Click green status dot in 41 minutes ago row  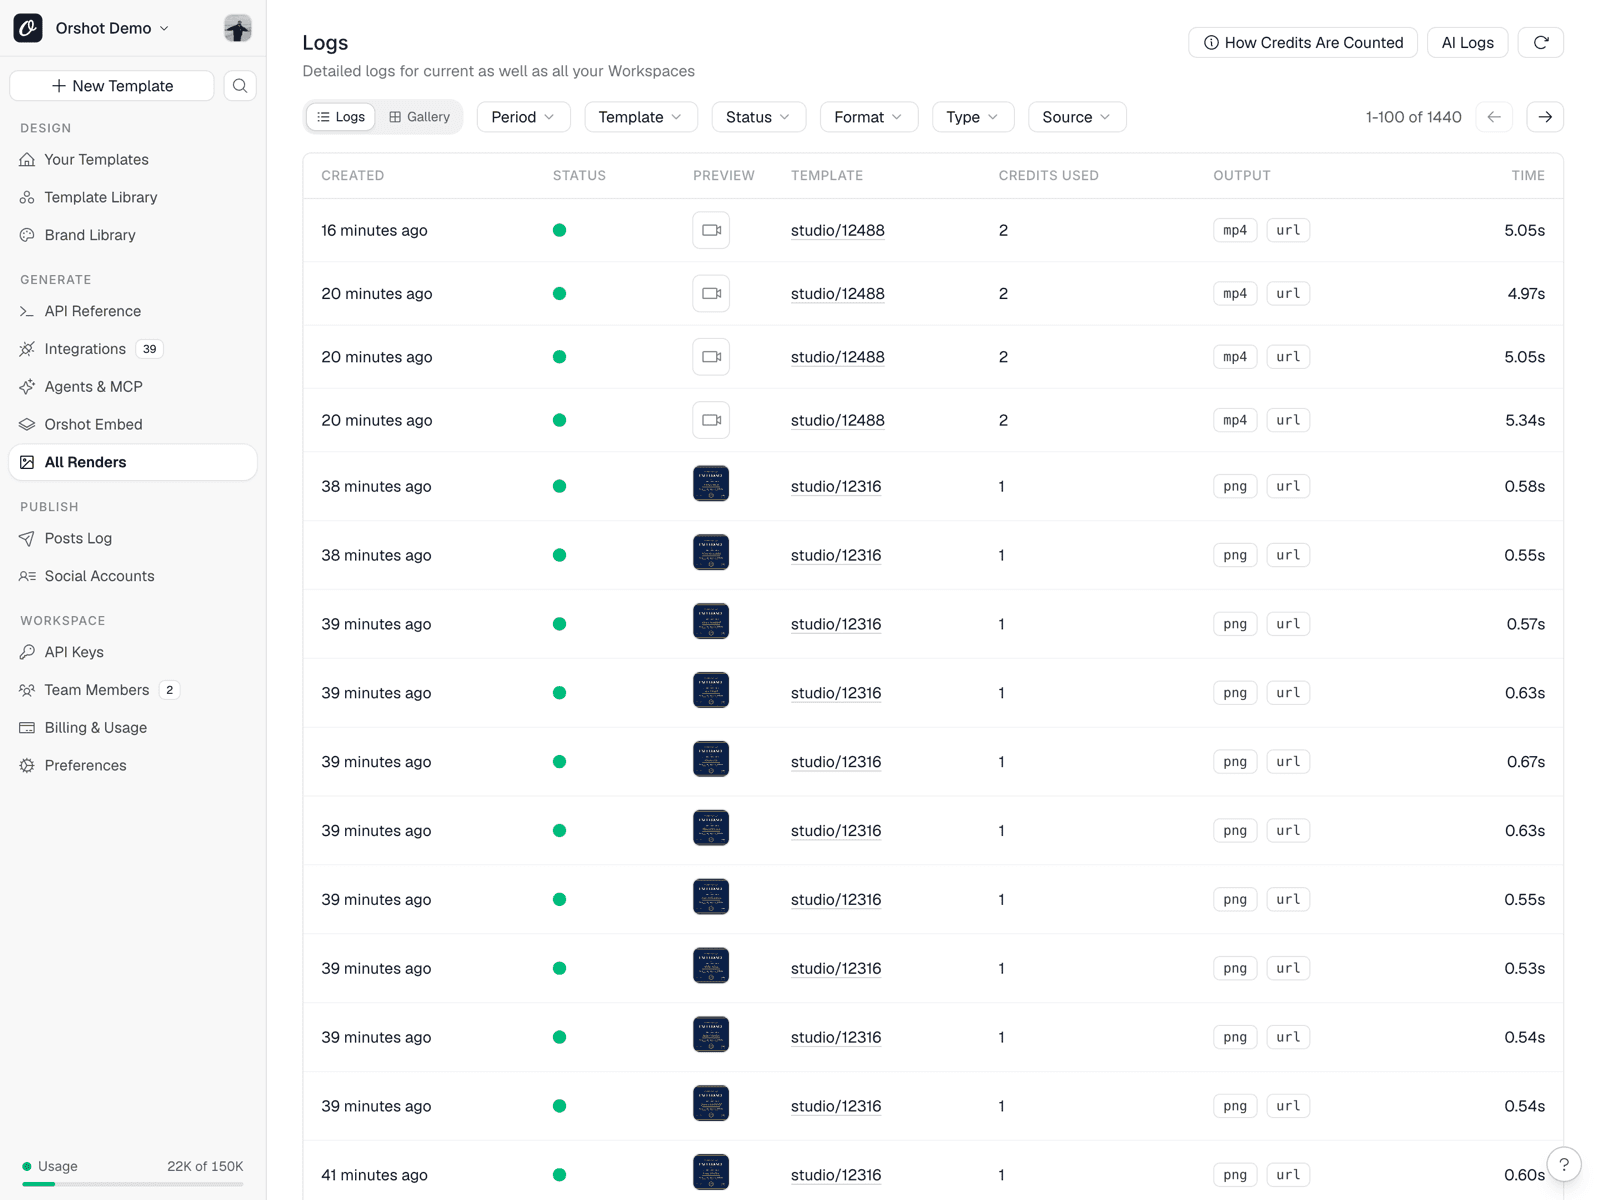(559, 1175)
